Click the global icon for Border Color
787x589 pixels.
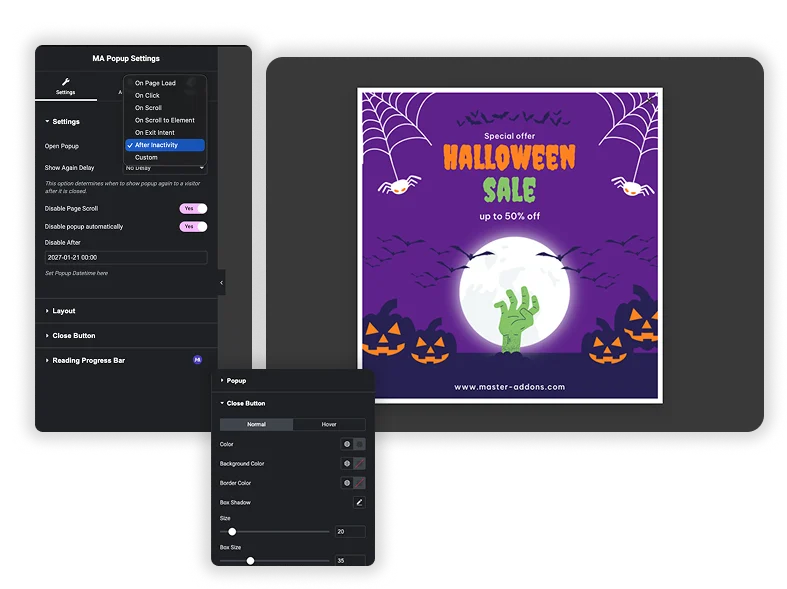347,483
